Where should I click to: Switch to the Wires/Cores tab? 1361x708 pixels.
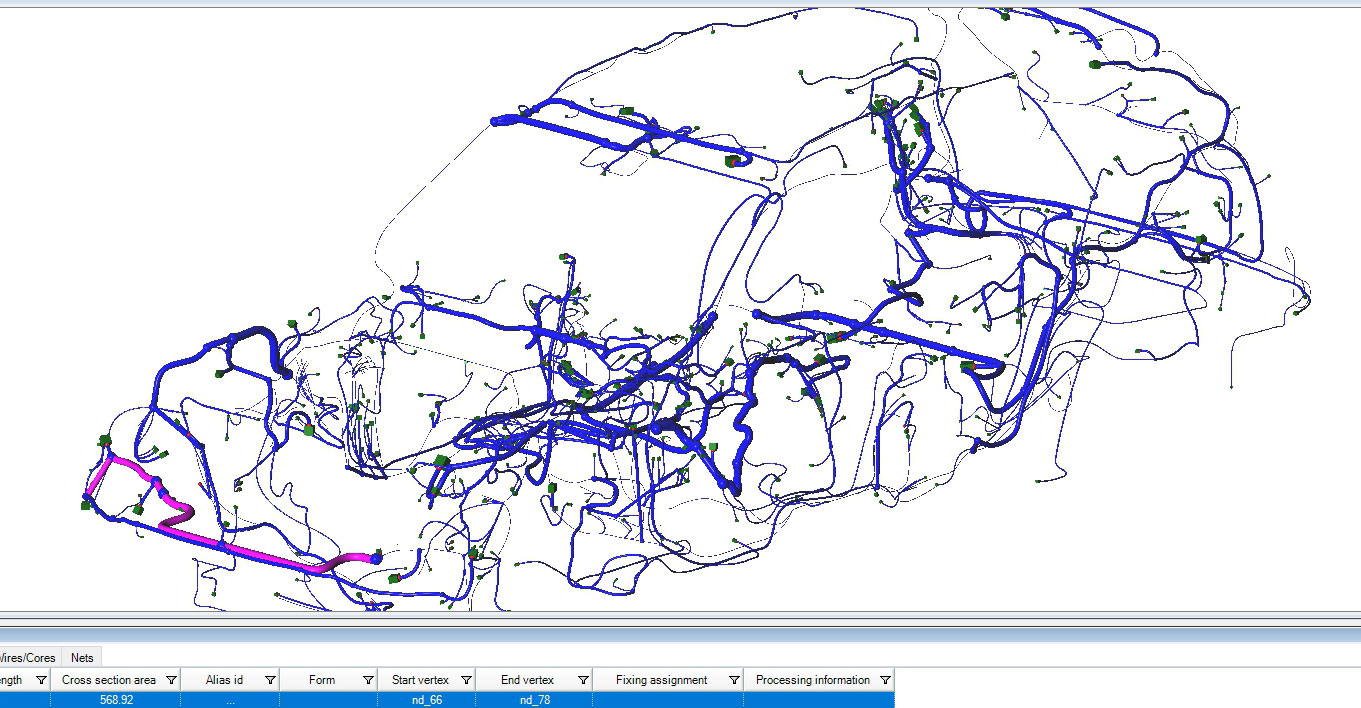pyautogui.click(x=28, y=657)
